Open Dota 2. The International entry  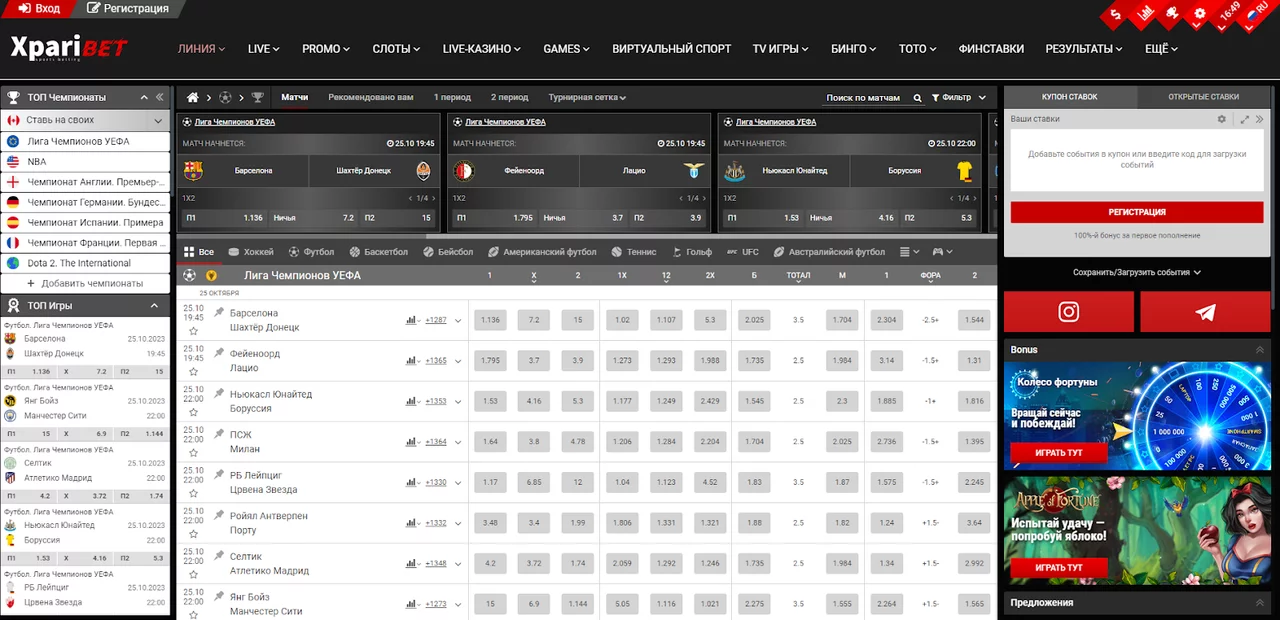[85, 263]
